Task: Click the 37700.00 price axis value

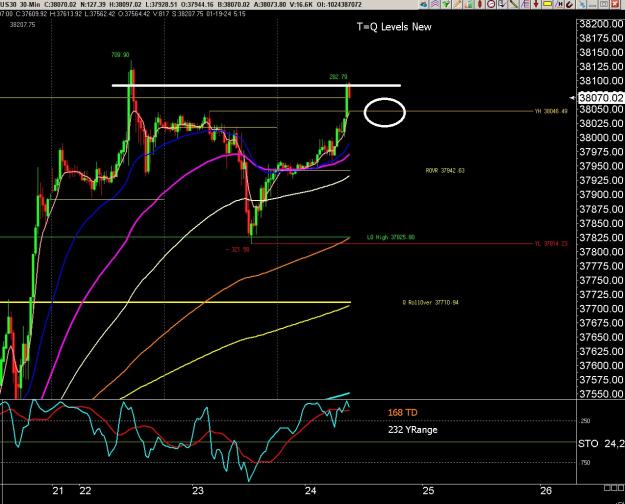Action: tap(601, 309)
